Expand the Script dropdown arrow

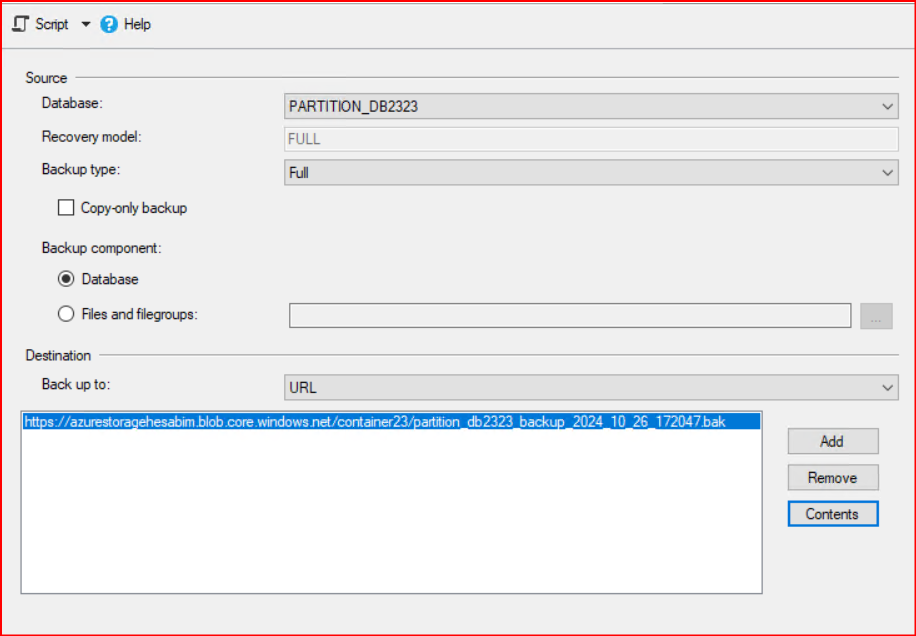click(85, 24)
